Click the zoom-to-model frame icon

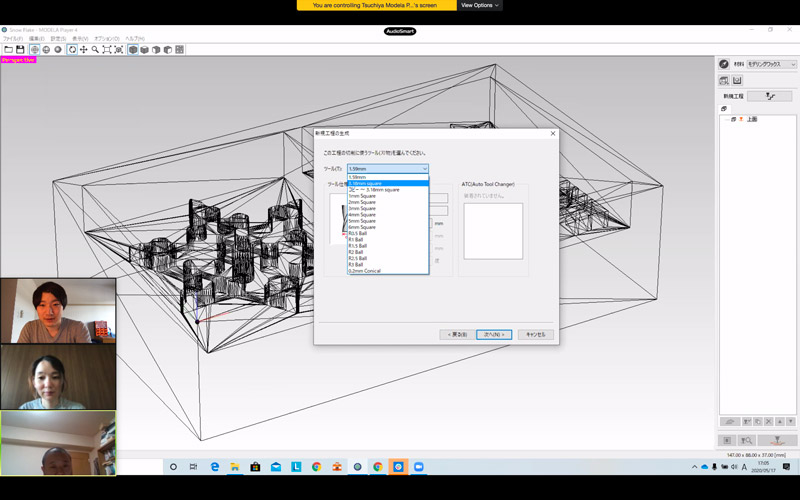(118, 49)
